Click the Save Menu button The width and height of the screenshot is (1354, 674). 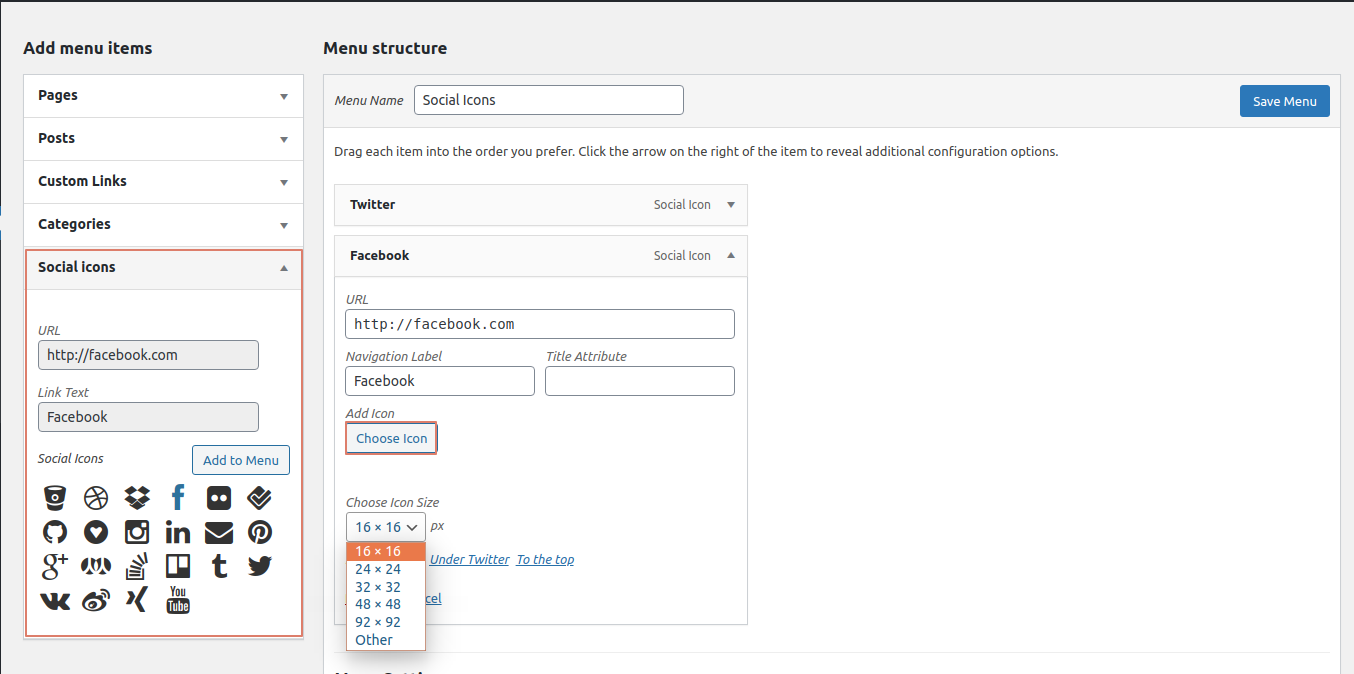(1285, 101)
